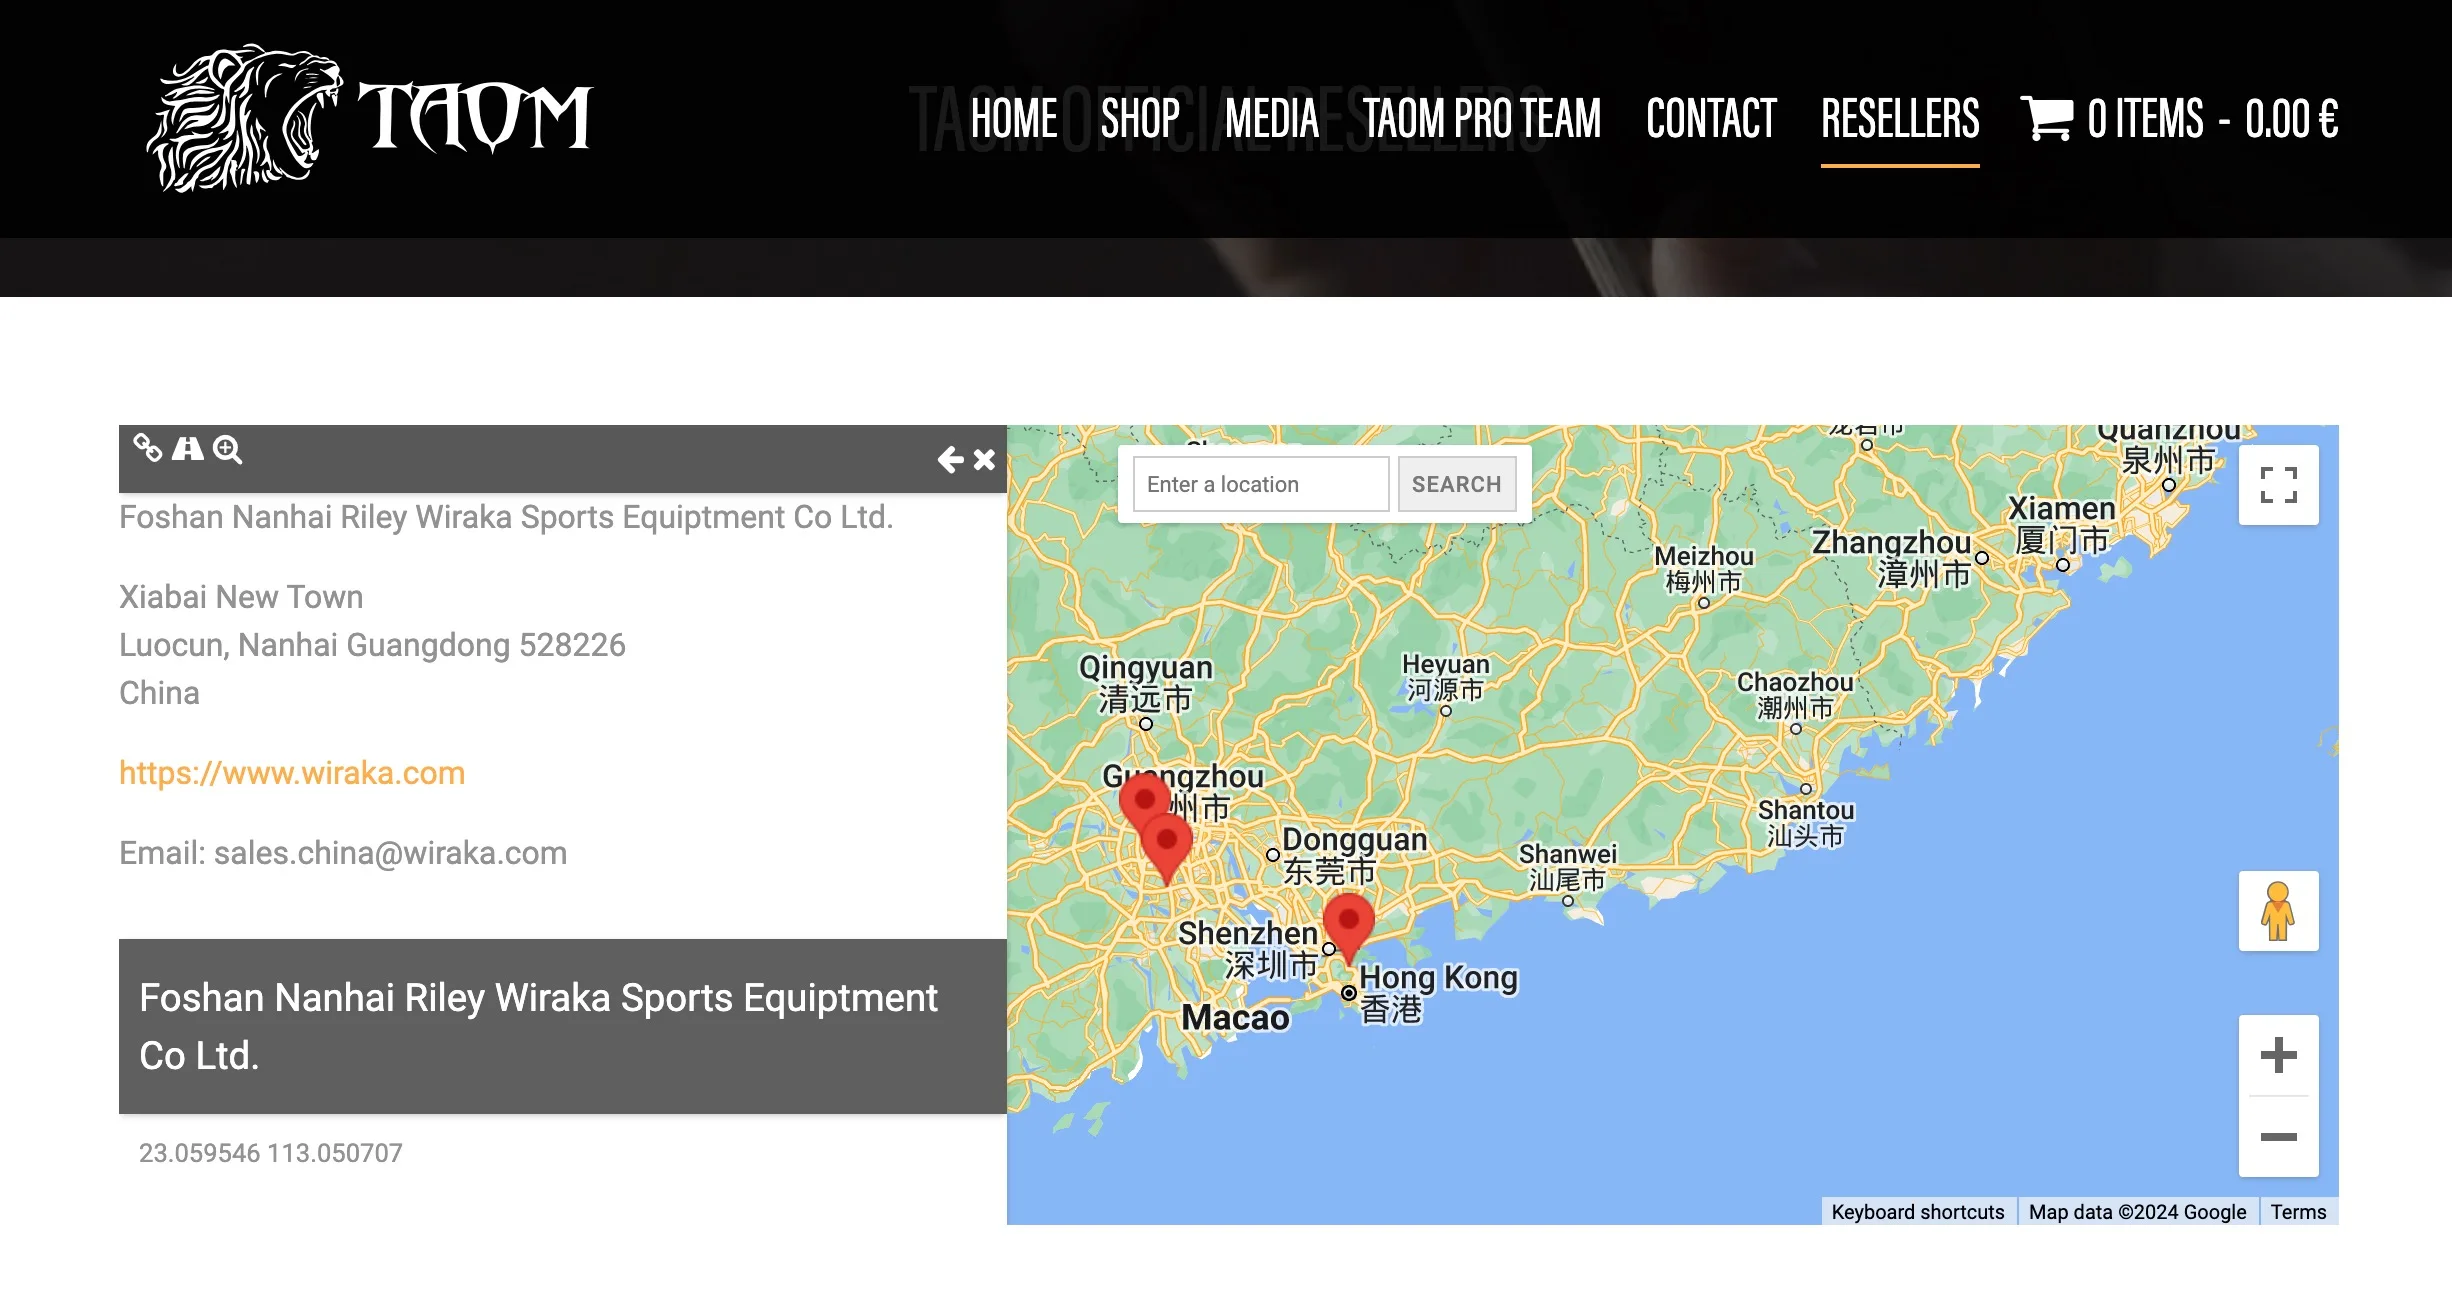Click the Enter a location field
This screenshot has width=2452, height=1302.
pos(1260,484)
